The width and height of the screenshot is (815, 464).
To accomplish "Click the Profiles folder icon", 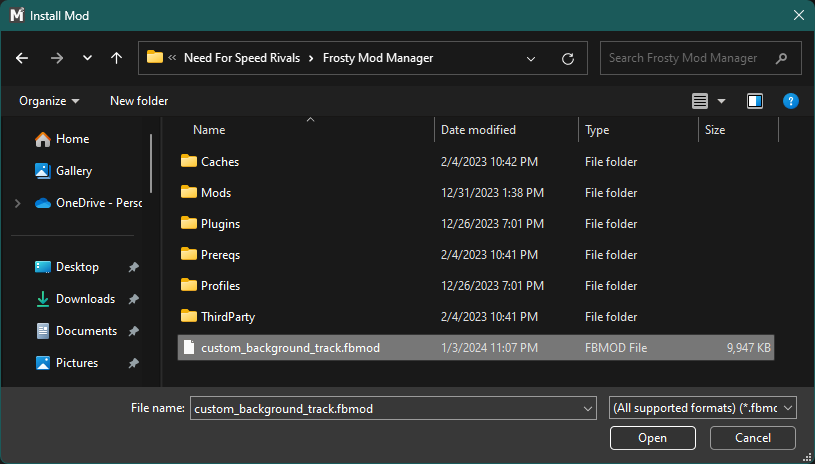I will click(x=189, y=285).
